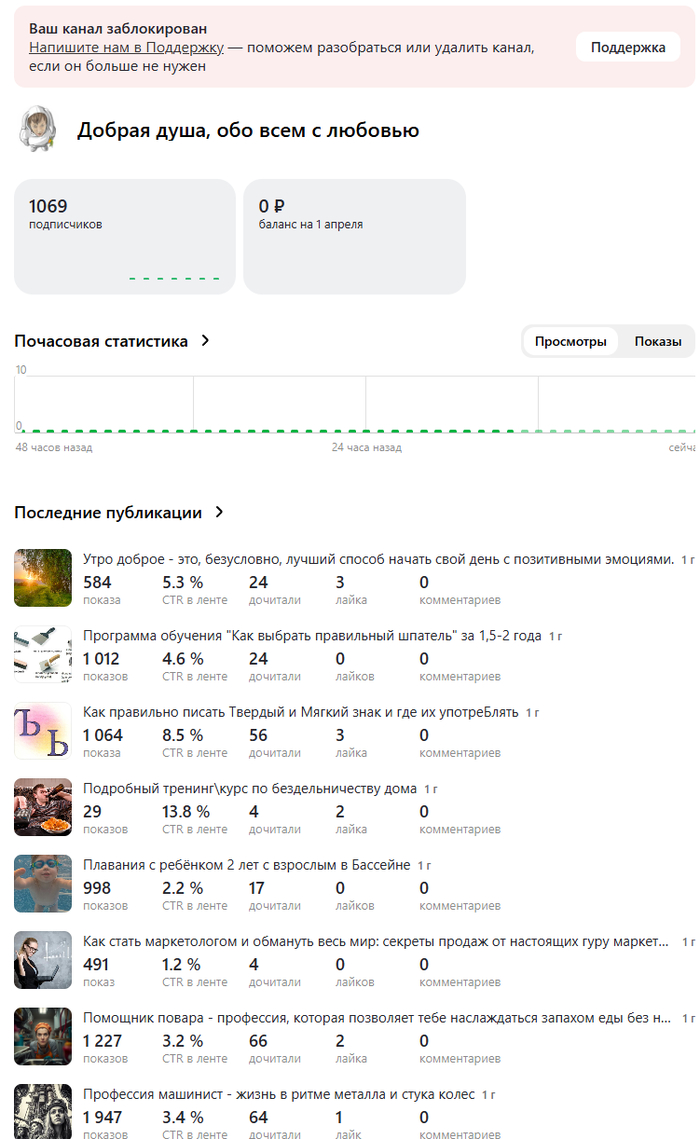
Task: Click the marketer woman post thumbnail
Action: (x=43, y=960)
